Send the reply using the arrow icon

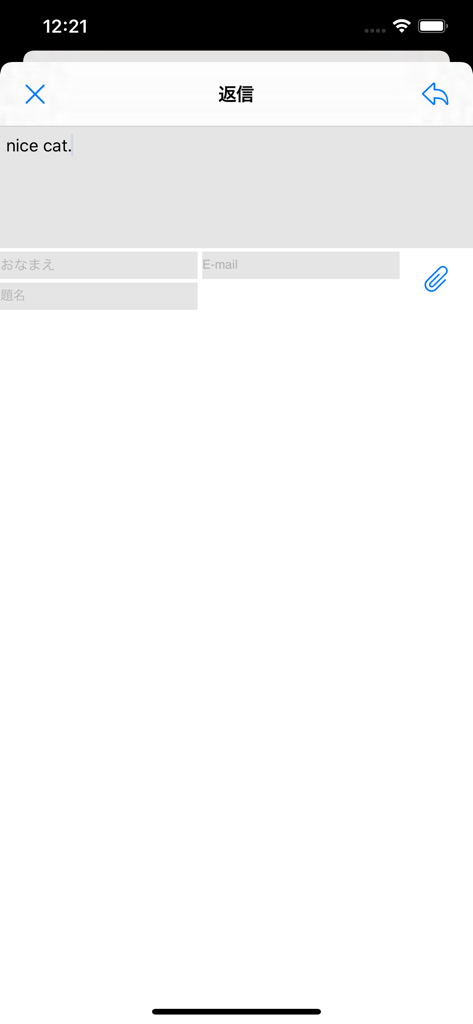pos(435,94)
